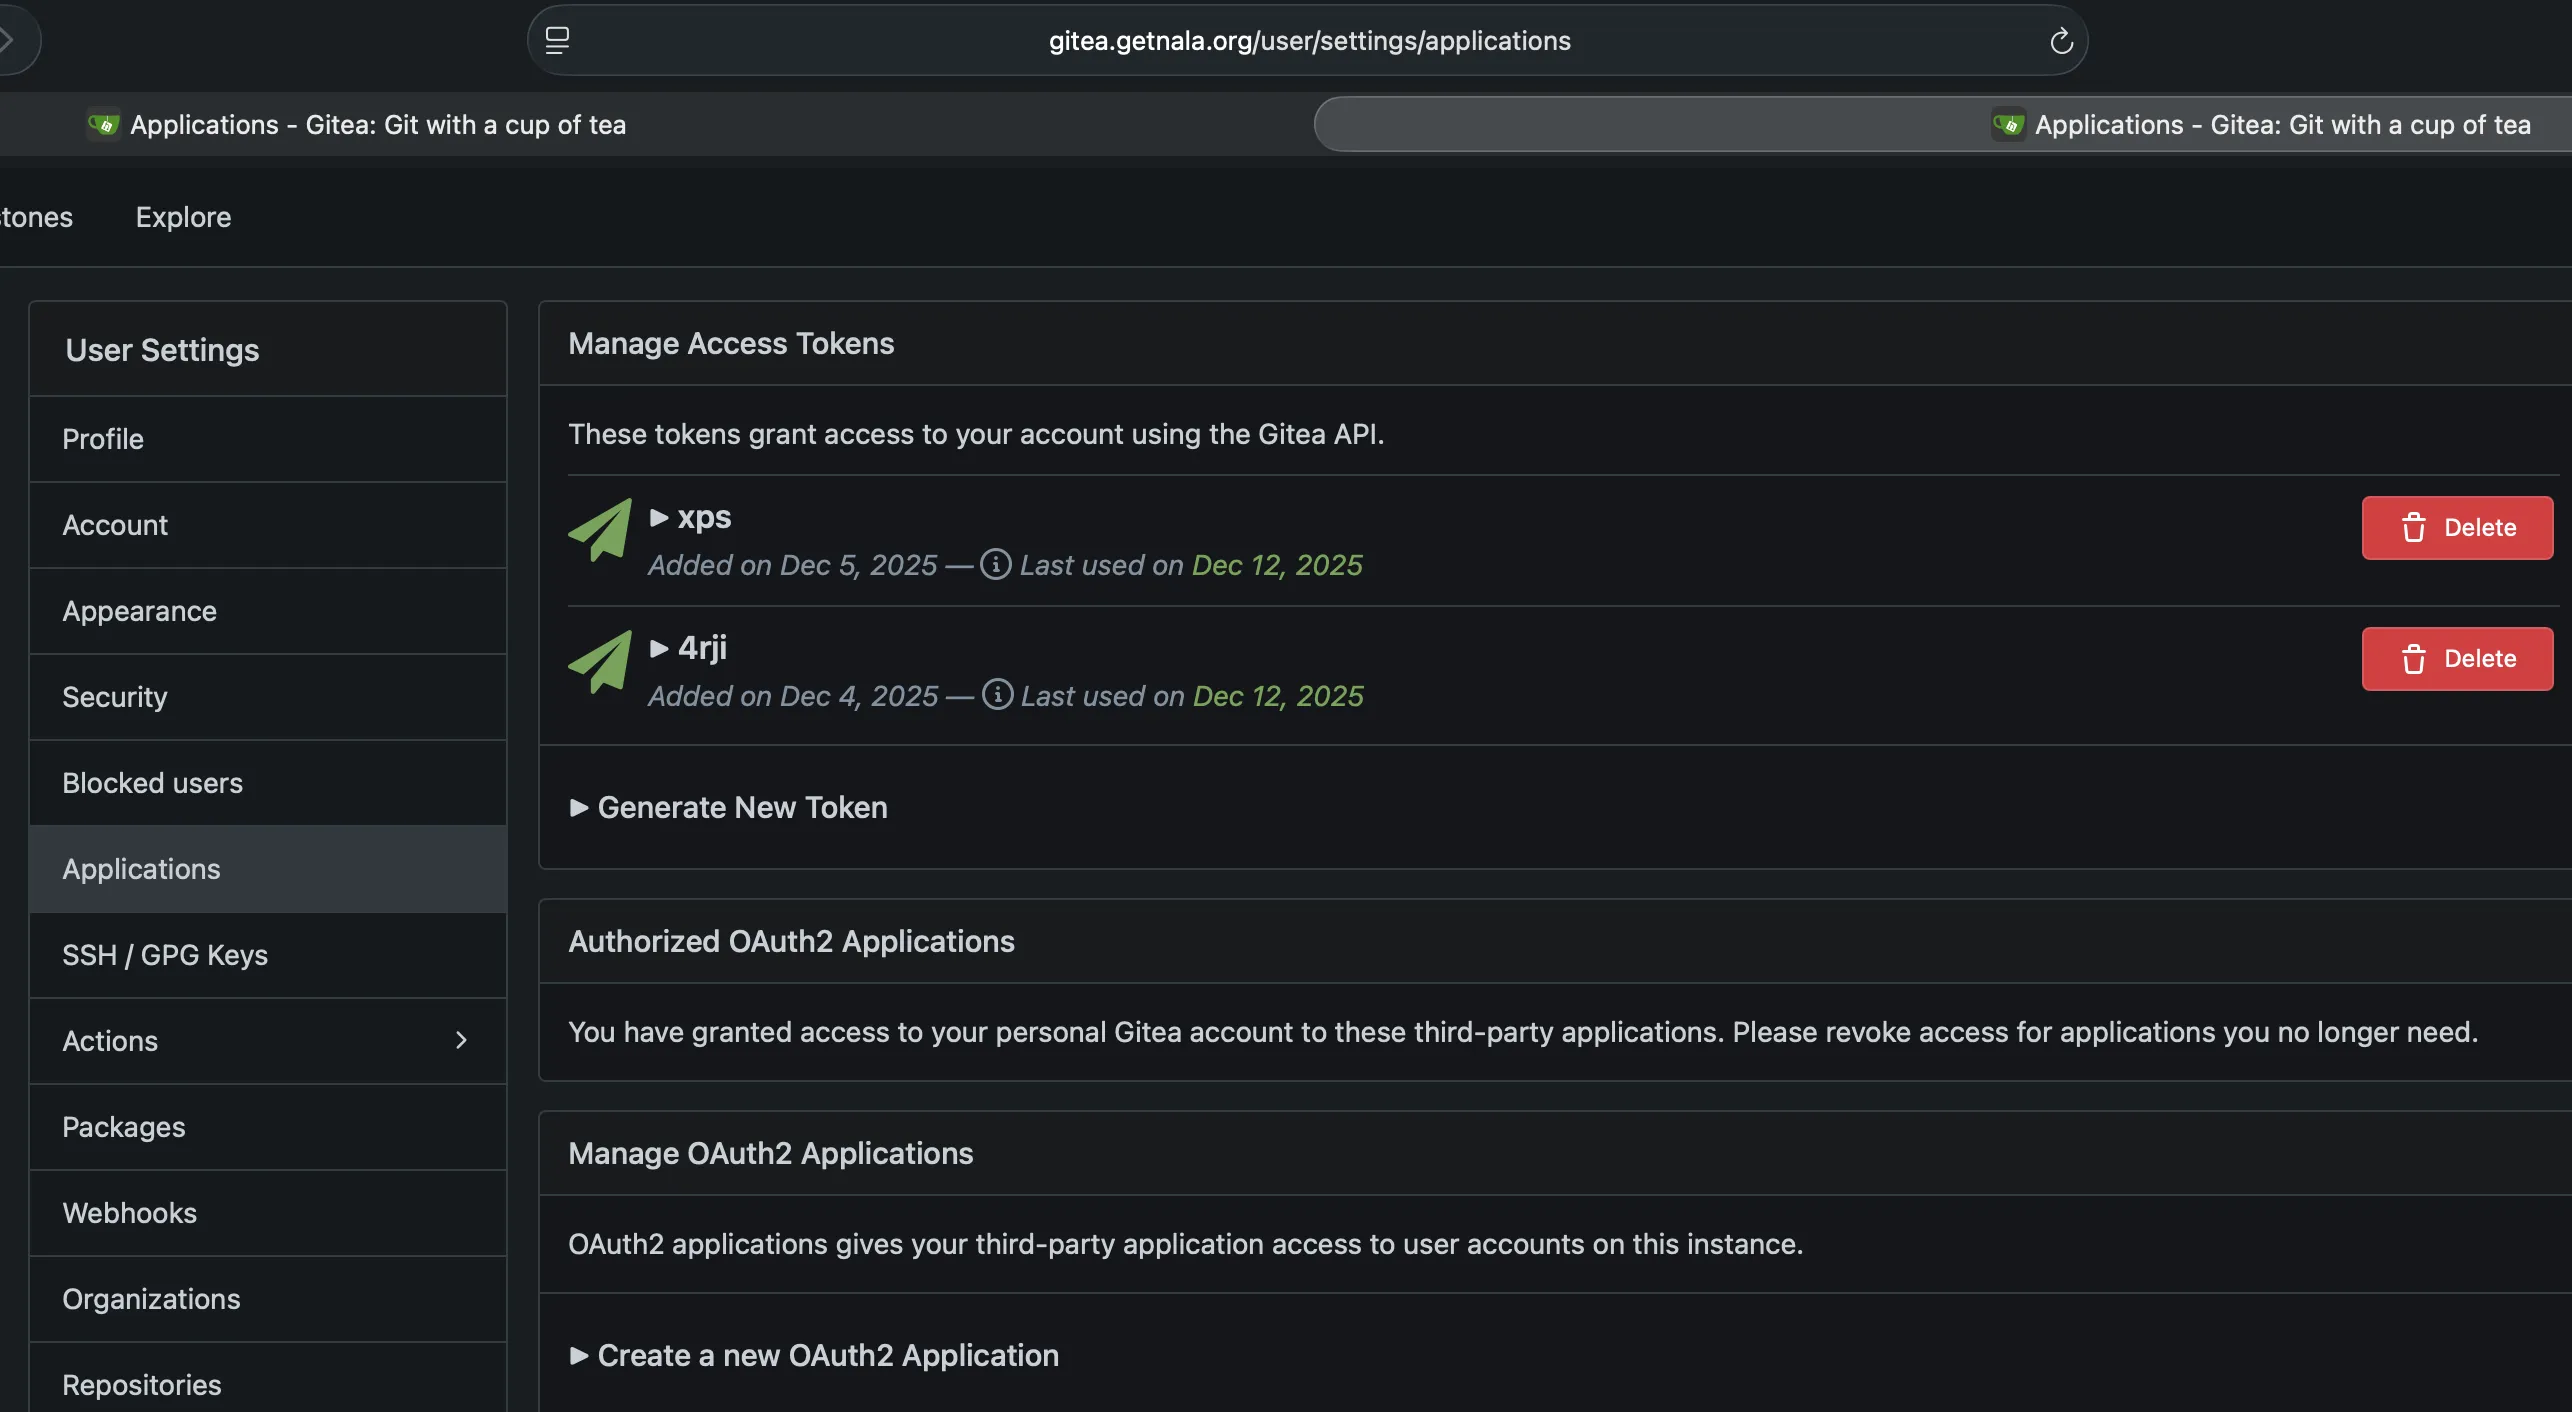Click the URL address field
Screen dimensions: 2572x1412
pyautogui.click(x=1309, y=41)
